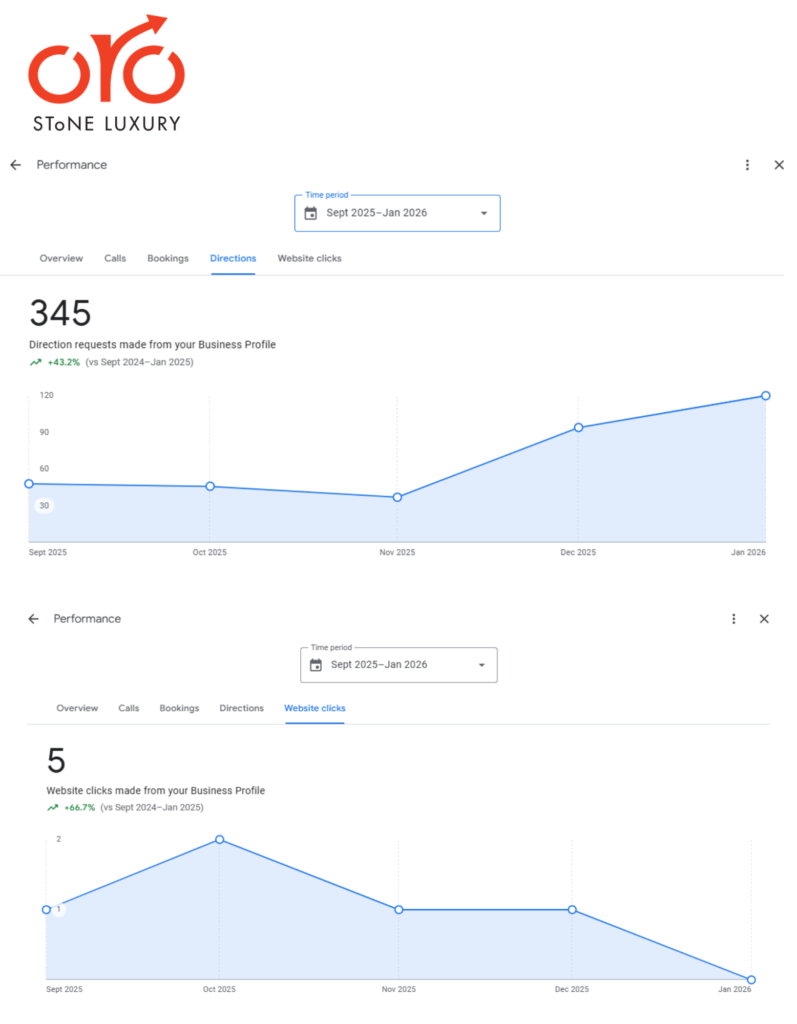The width and height of the screenshot is (797, 1024).
Task: Click Dec 2025 data point on Website clicks chart
Action: (x=572, y=910)
